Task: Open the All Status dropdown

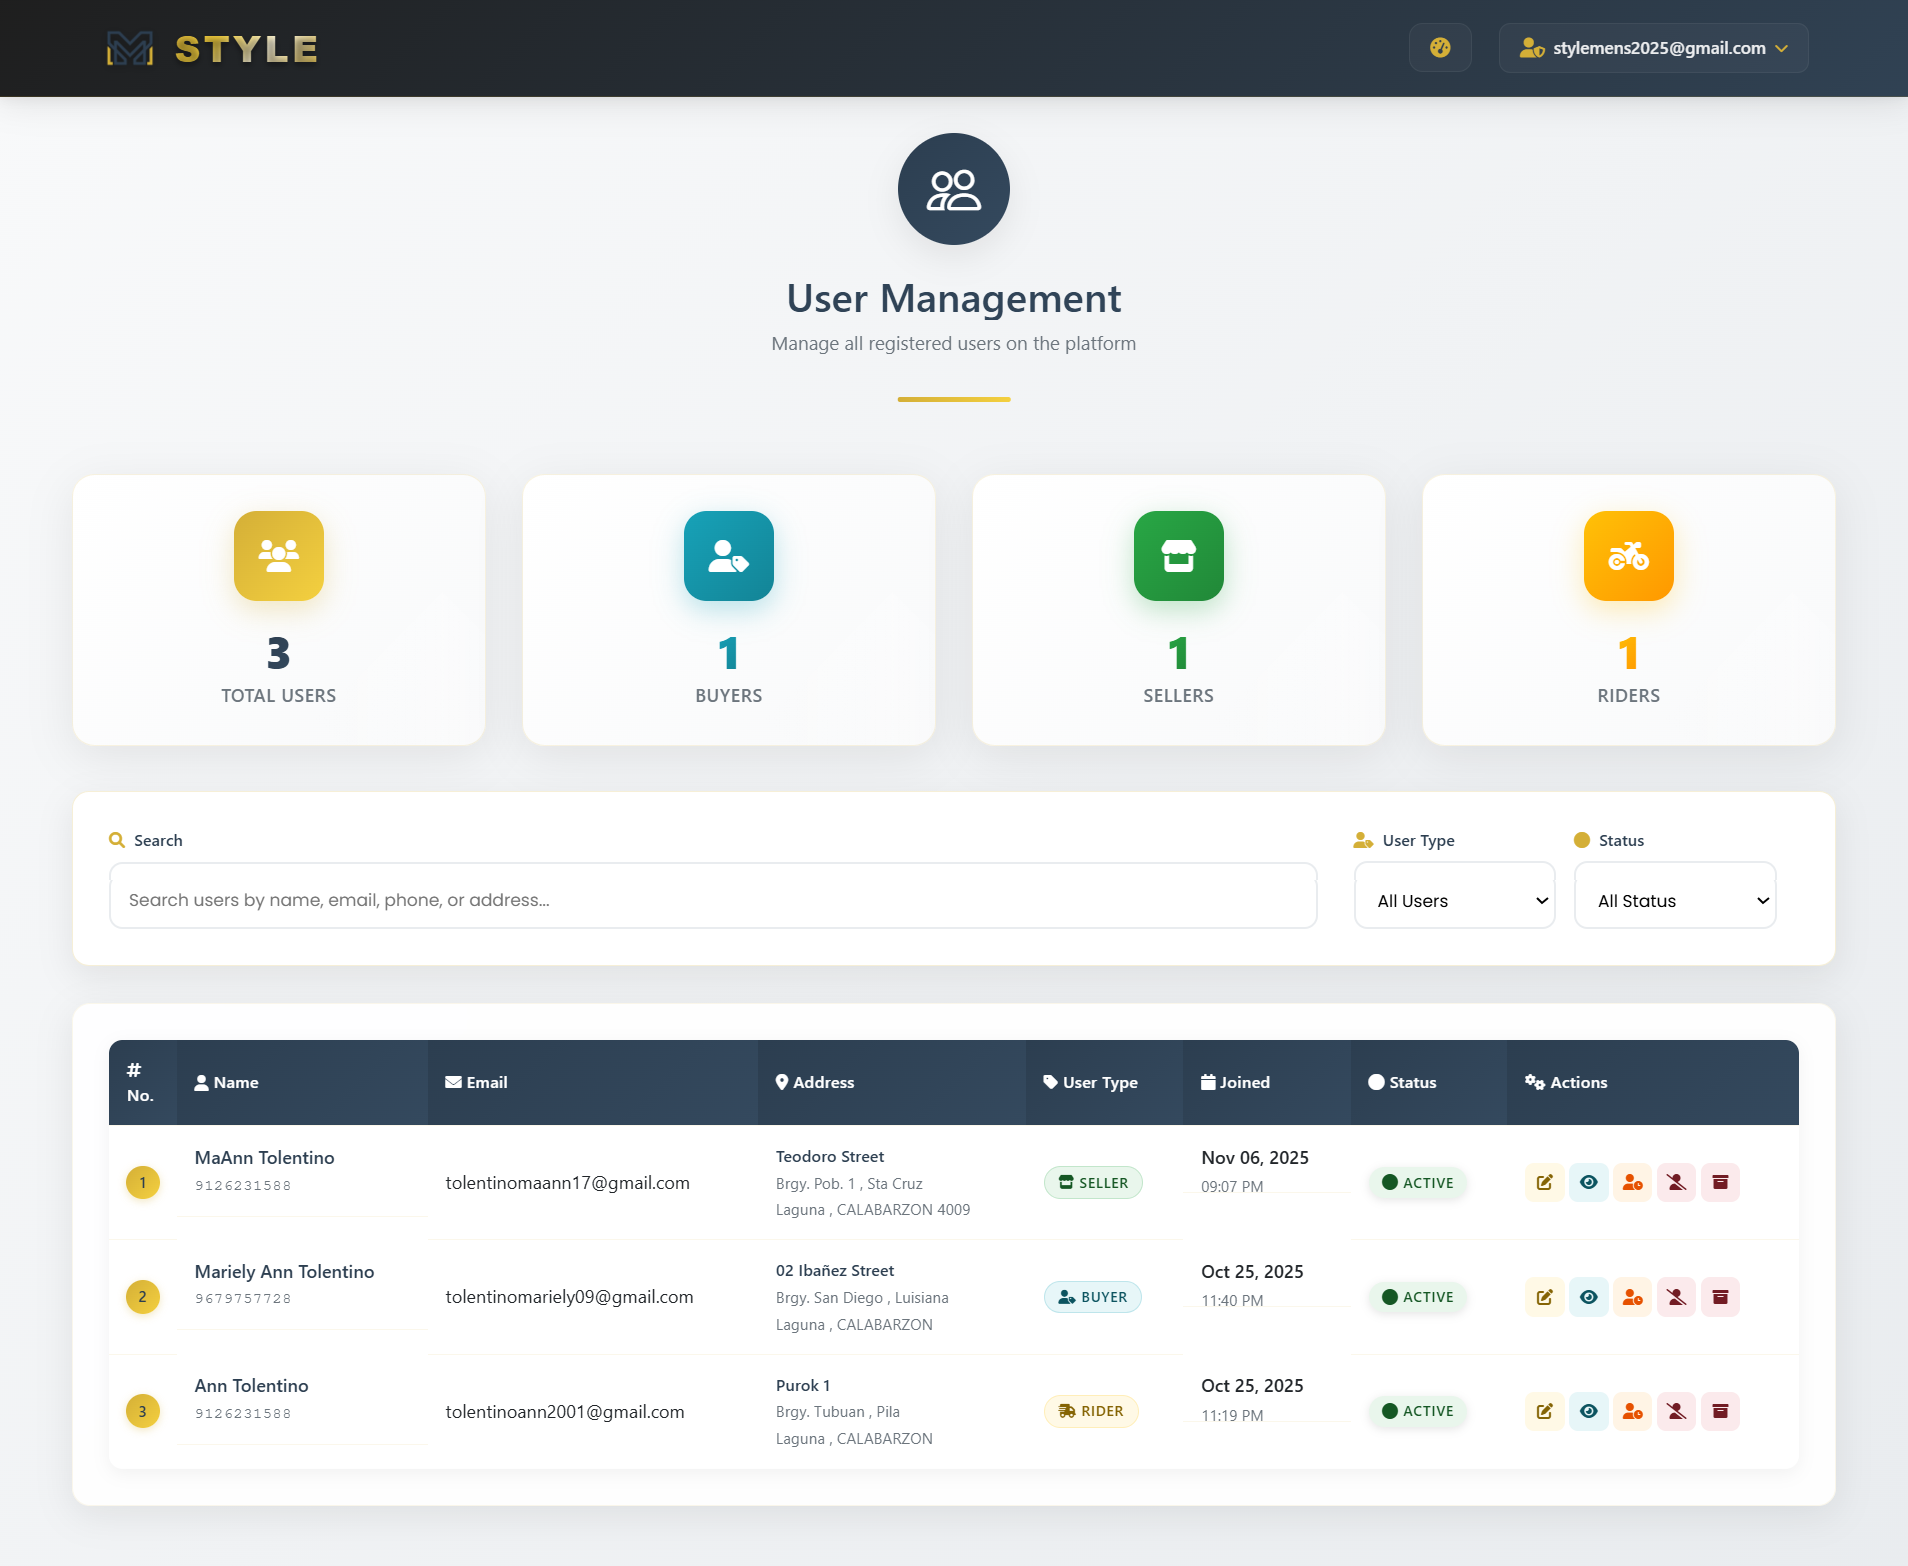Action: coord(1673,897)
